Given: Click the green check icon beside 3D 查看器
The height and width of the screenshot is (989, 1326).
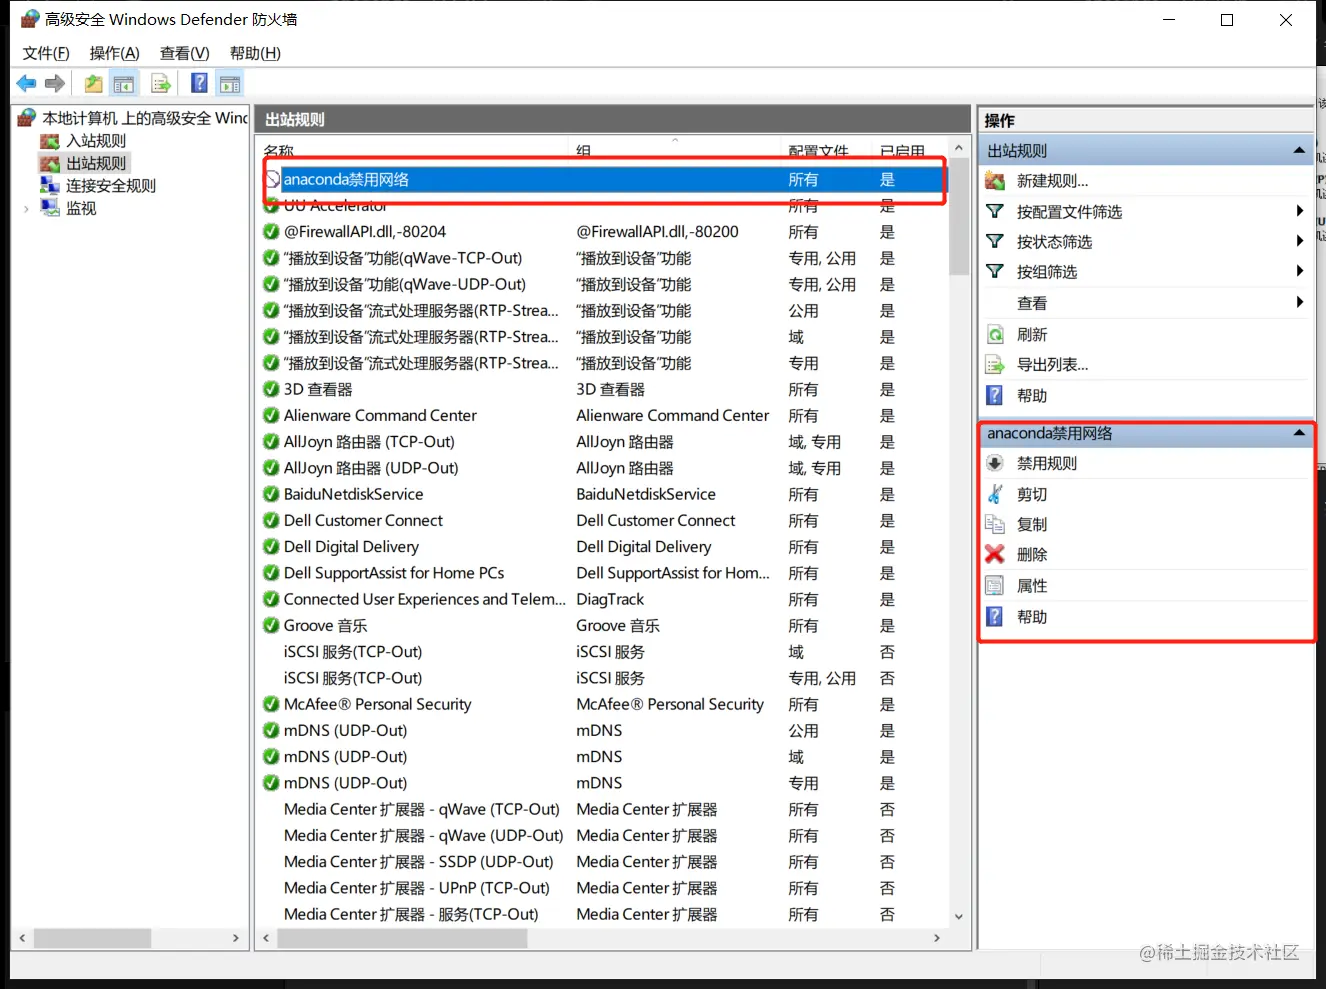Looking at the screenshot, I should pyautogui.click(x=271, y=389).
